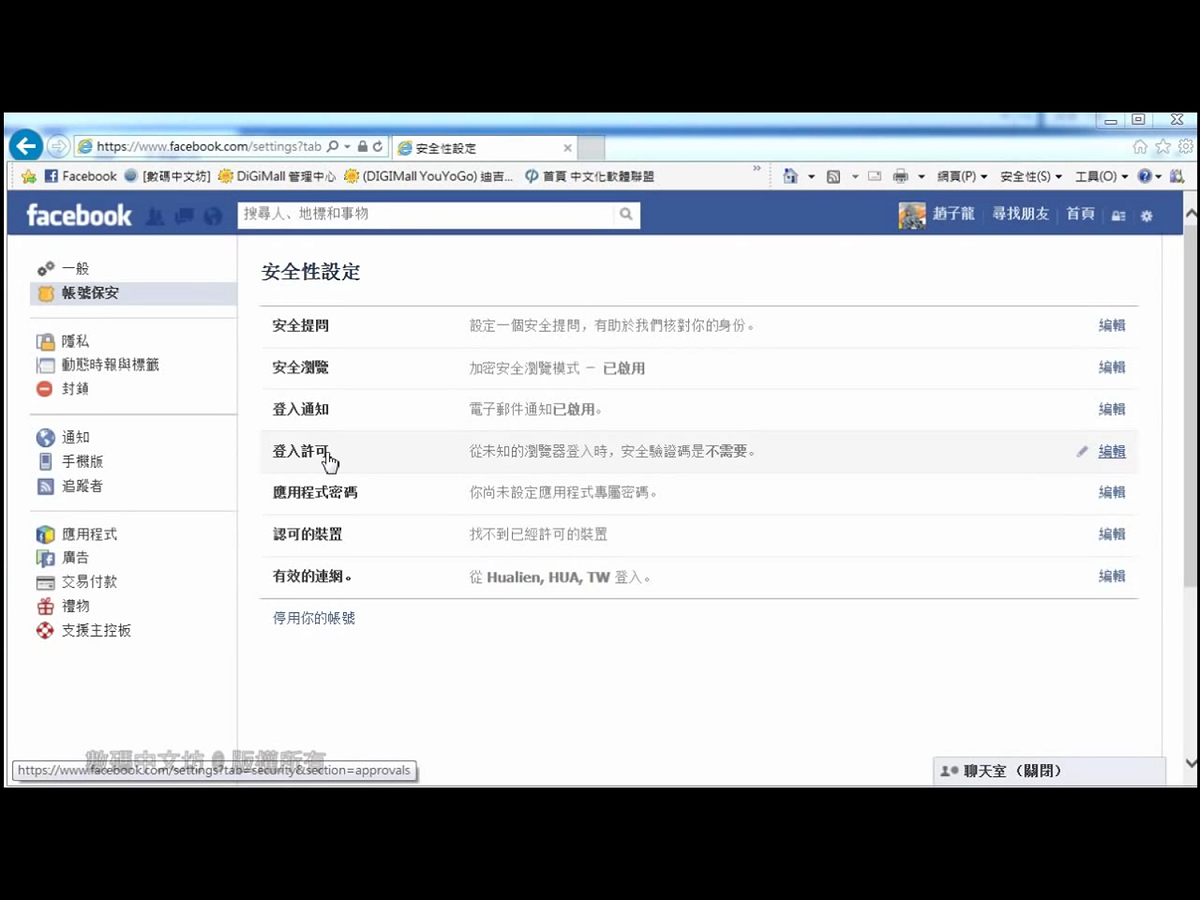The width and height of the screenshot is (1200, 900).
Task: Open the Facebook bookmark in favorites bar
Action: click(80, 176)
